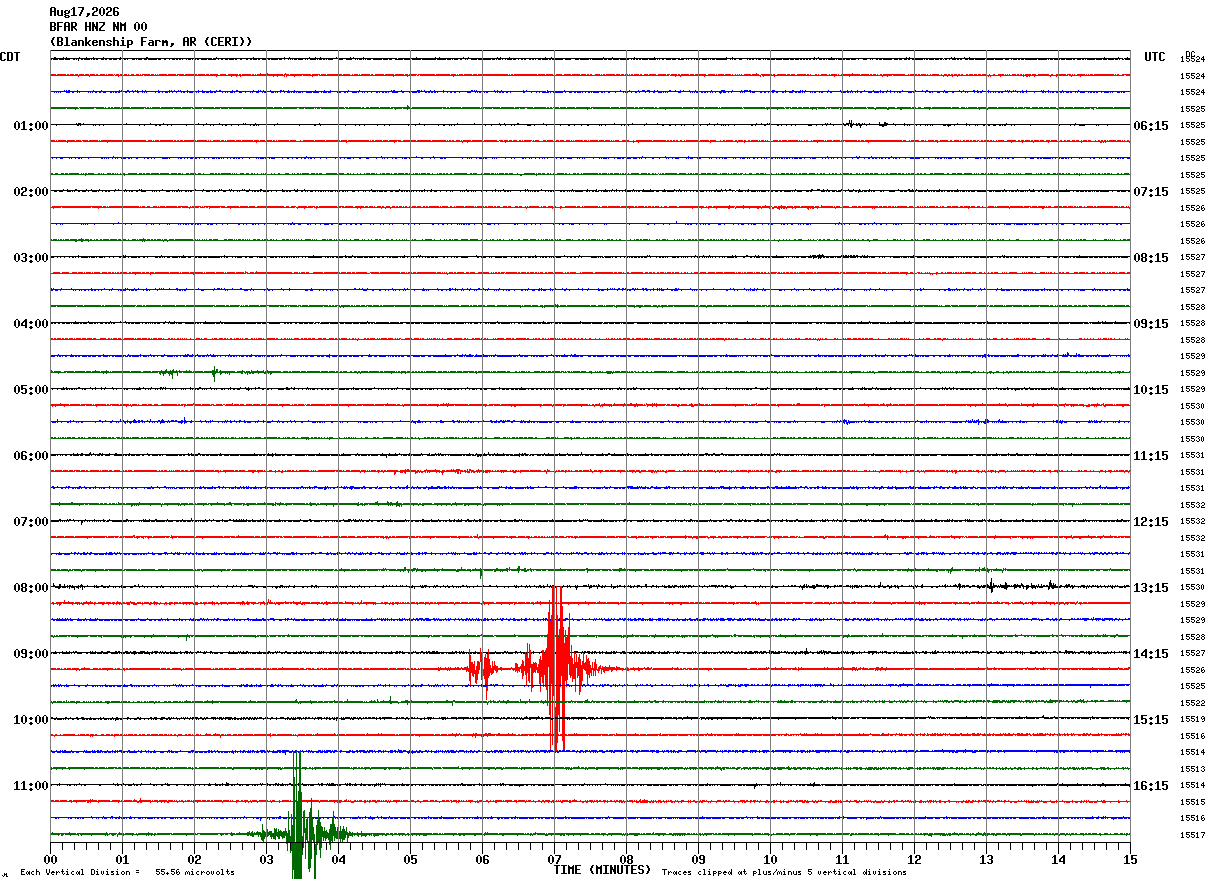Click the Blankenship Farm, AR (CERI) station name
Screen dimensions: 1210x886
click(151, 42)
